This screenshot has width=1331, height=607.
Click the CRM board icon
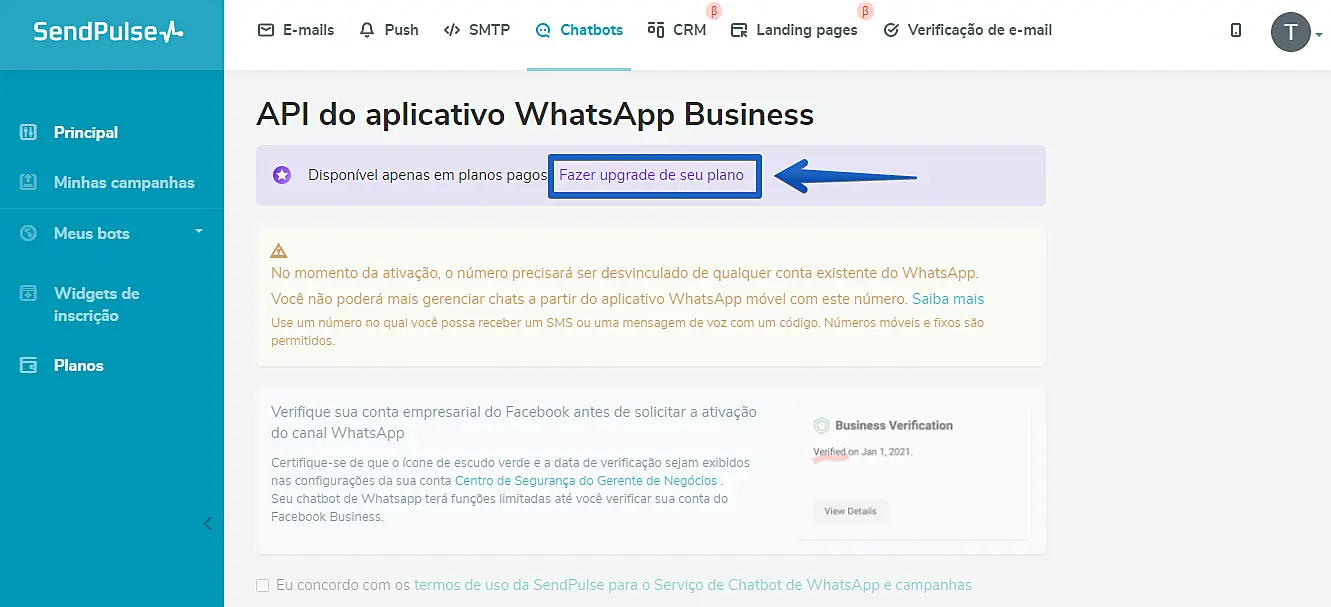coord(656,29)
